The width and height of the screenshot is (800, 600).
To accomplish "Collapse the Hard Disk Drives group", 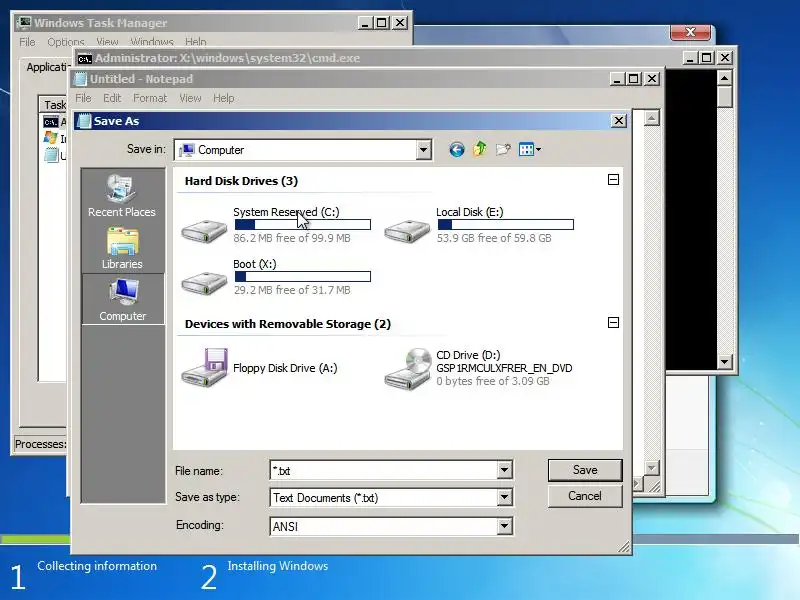I will coord(613,180).
